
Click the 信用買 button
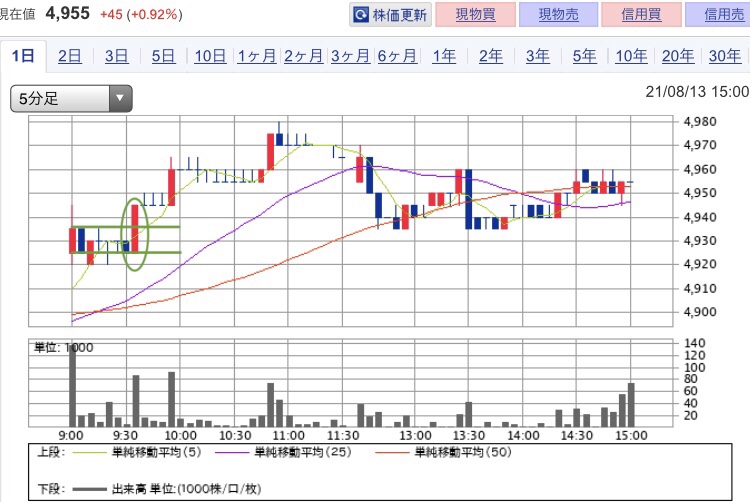(x=641, y=15)
